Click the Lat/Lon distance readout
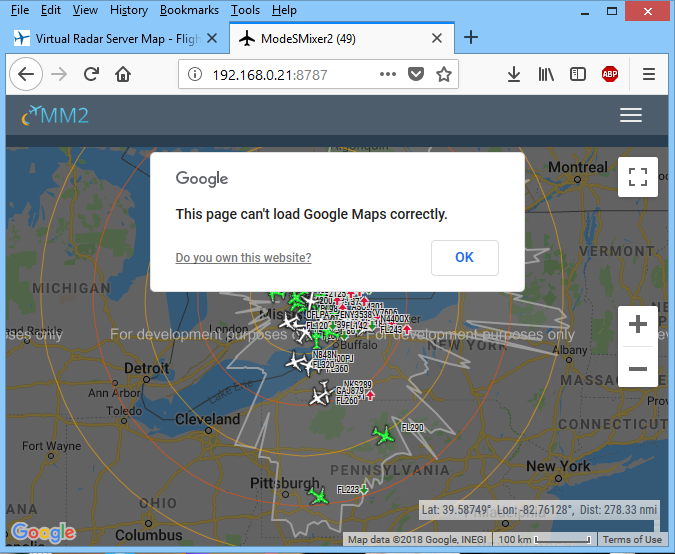Viewport: 675px width, 554px height. click(x=539, y=510)
